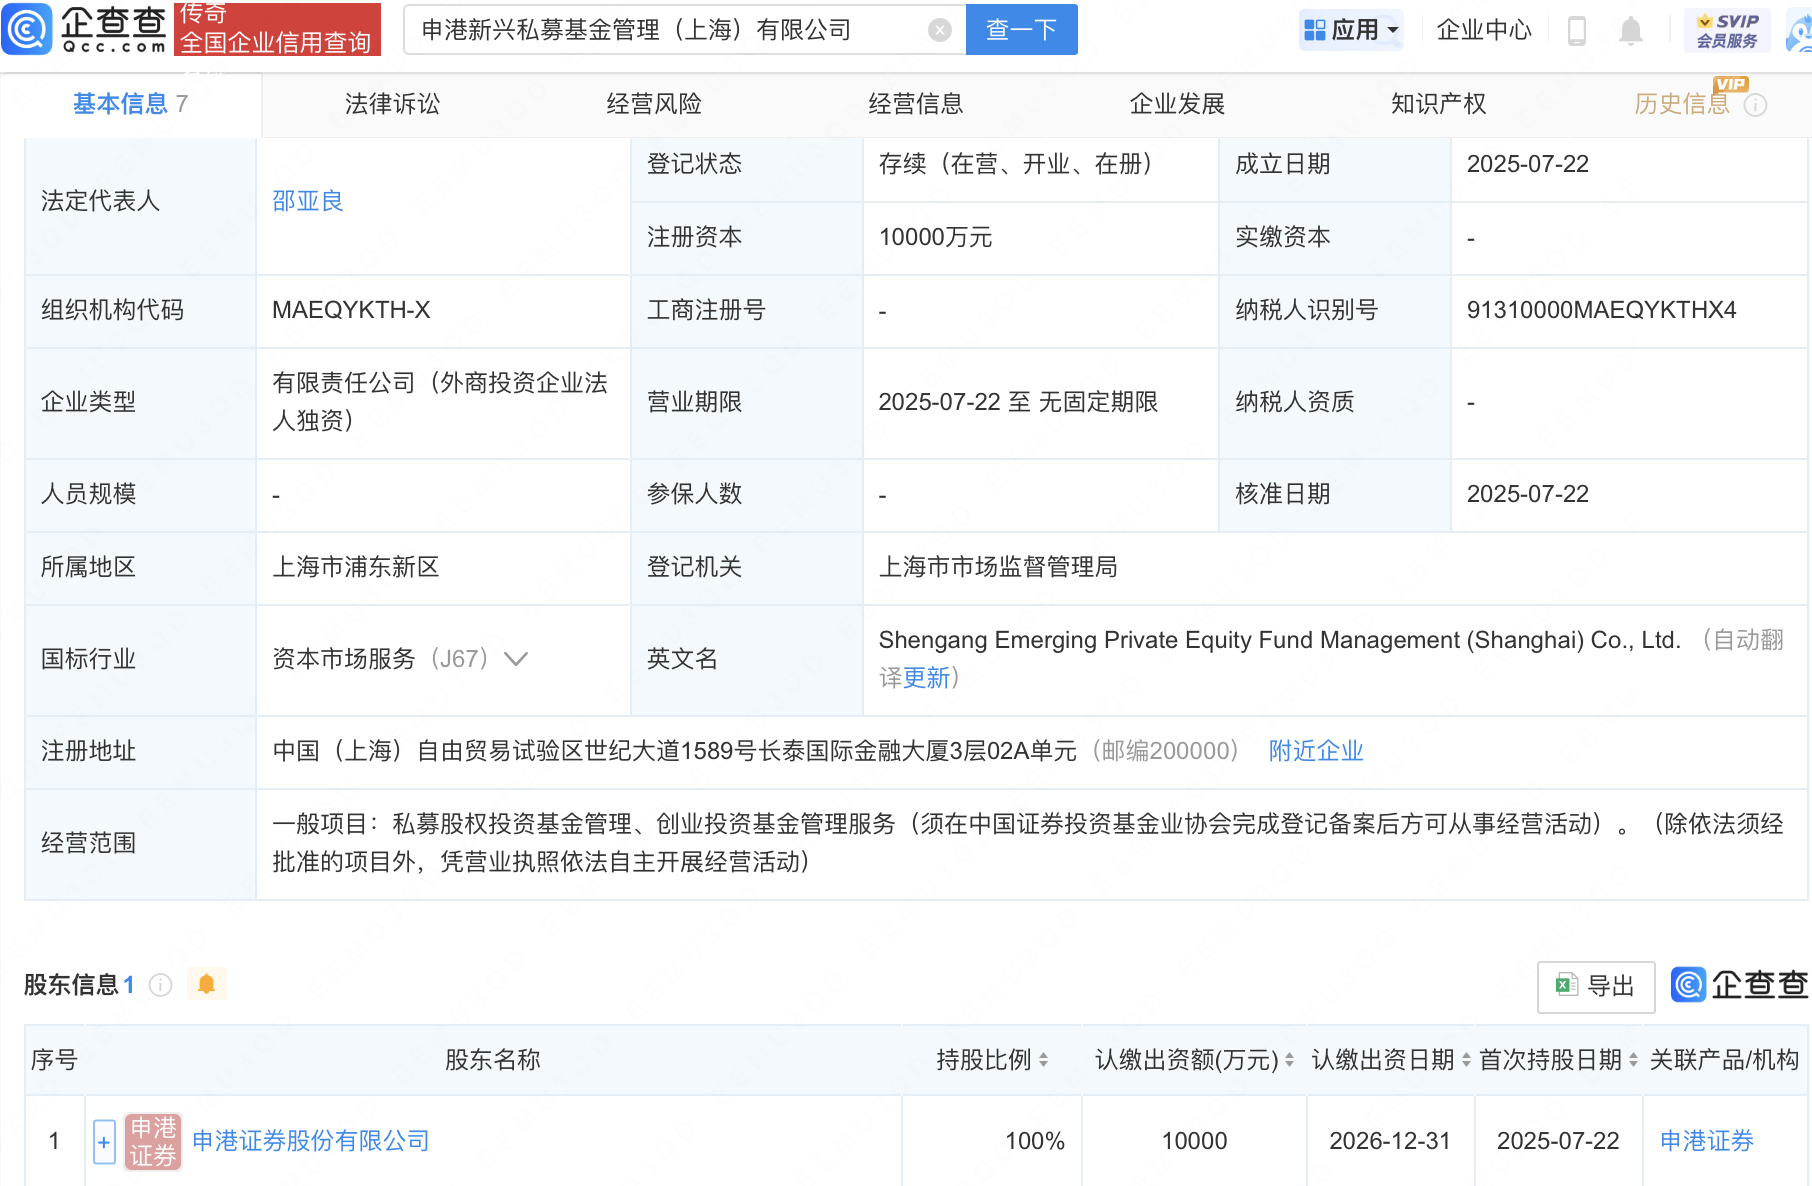Toggle the shareholder alert bell icon
Image resolution: width=1812 pixels, height=1186 pixels.
click(x=207, y=984)
